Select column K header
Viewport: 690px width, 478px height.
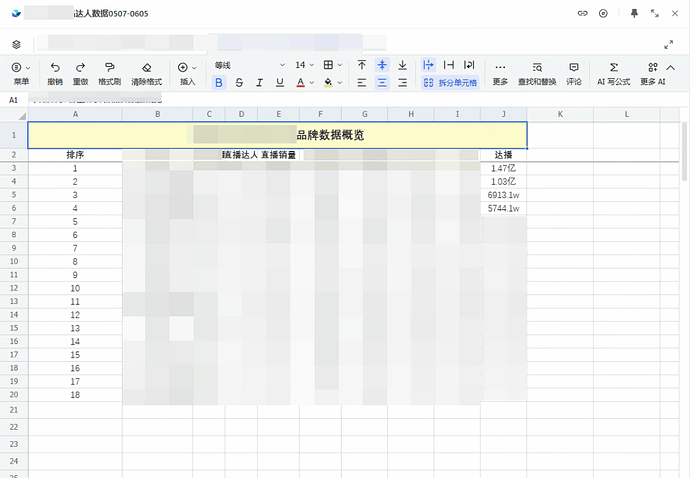(x=560, y=114)
